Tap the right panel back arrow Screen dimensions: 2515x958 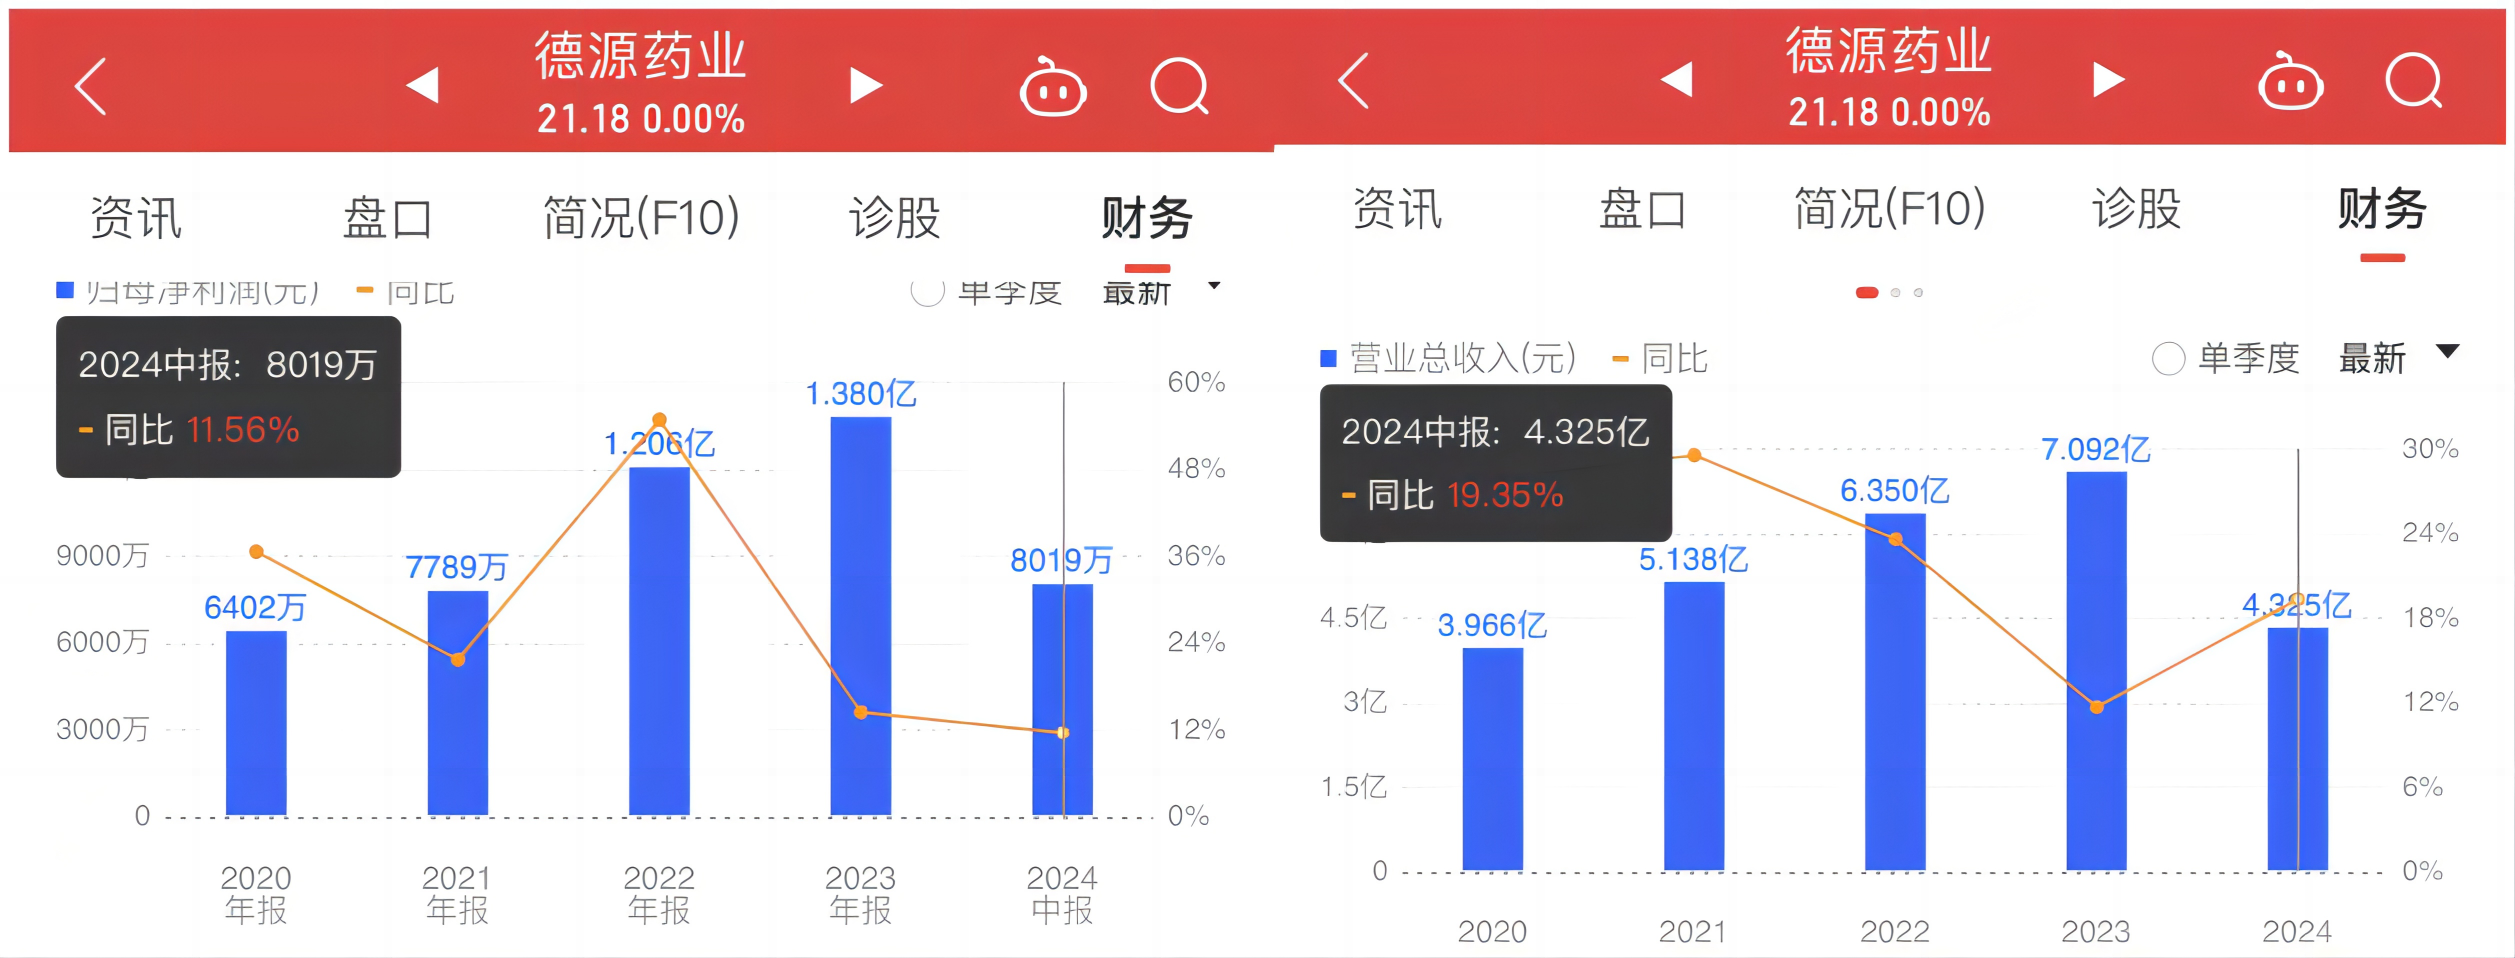(1352, 85)
